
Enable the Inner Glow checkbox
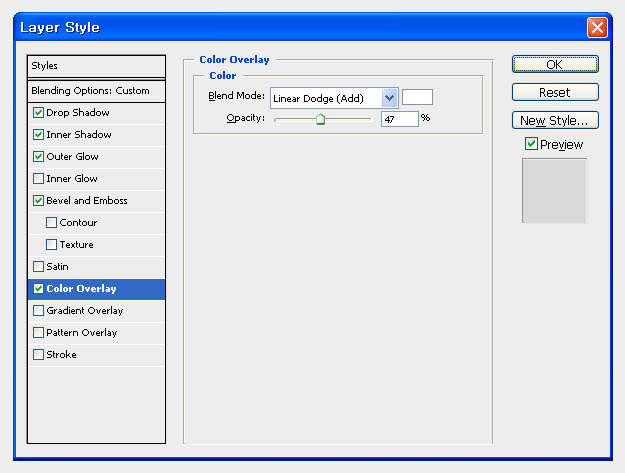coord(38,179)
